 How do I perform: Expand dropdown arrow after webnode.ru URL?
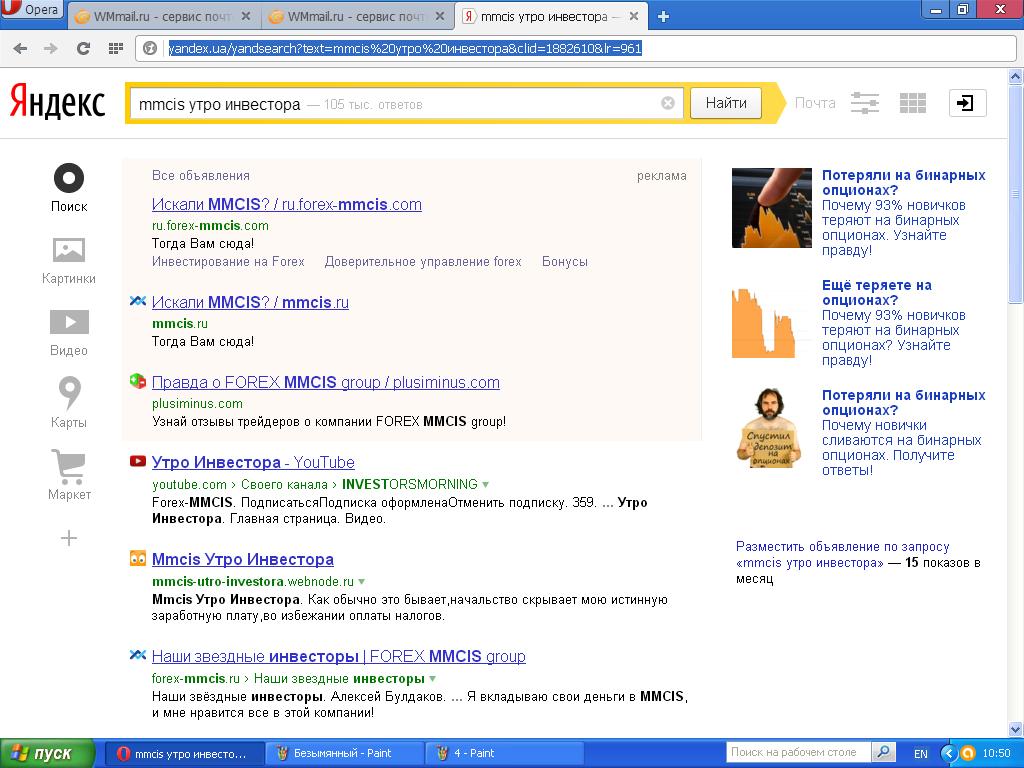(362, 582)
